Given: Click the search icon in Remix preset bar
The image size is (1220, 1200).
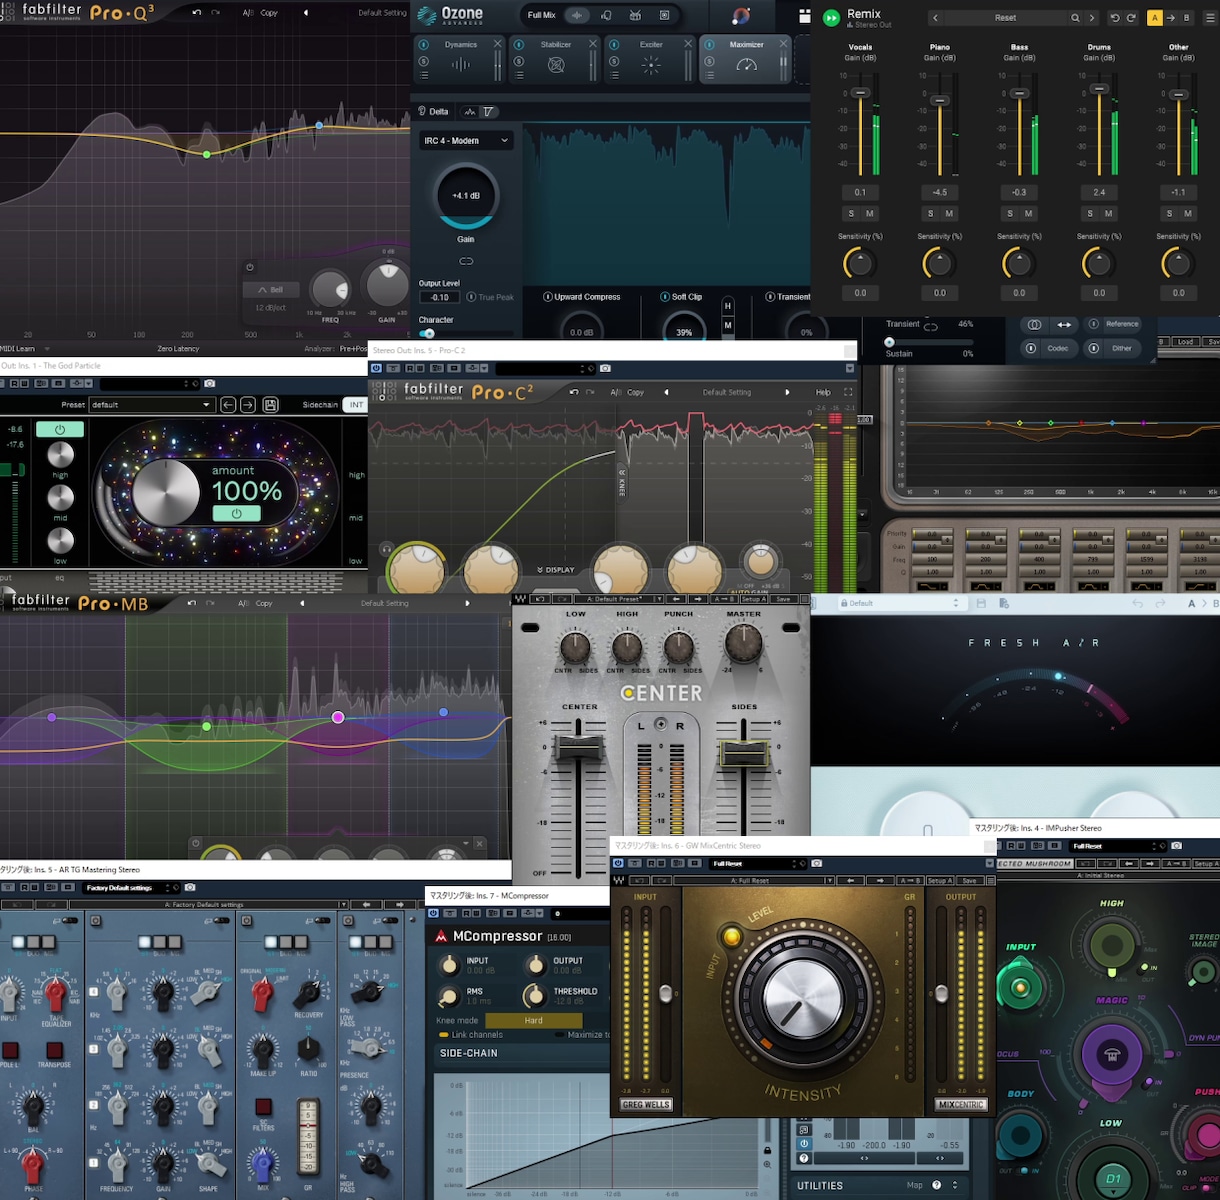Looking at the screenshot, I should pyautogui.click(x=1075, y=18).
